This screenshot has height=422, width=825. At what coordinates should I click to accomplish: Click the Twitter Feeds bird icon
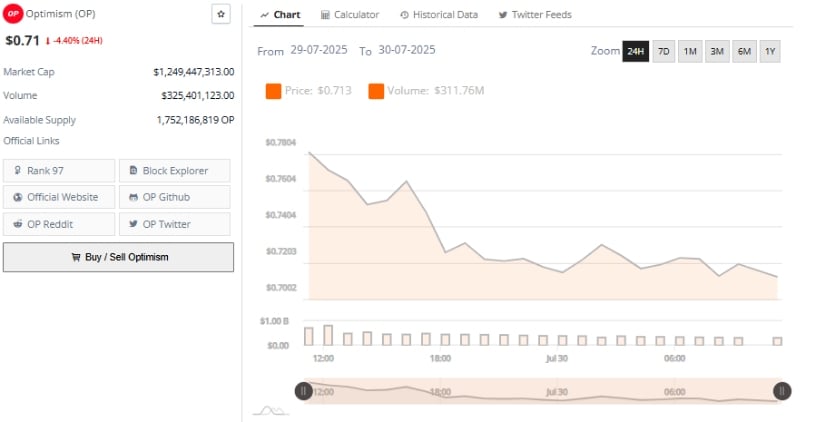coord(503,15)
